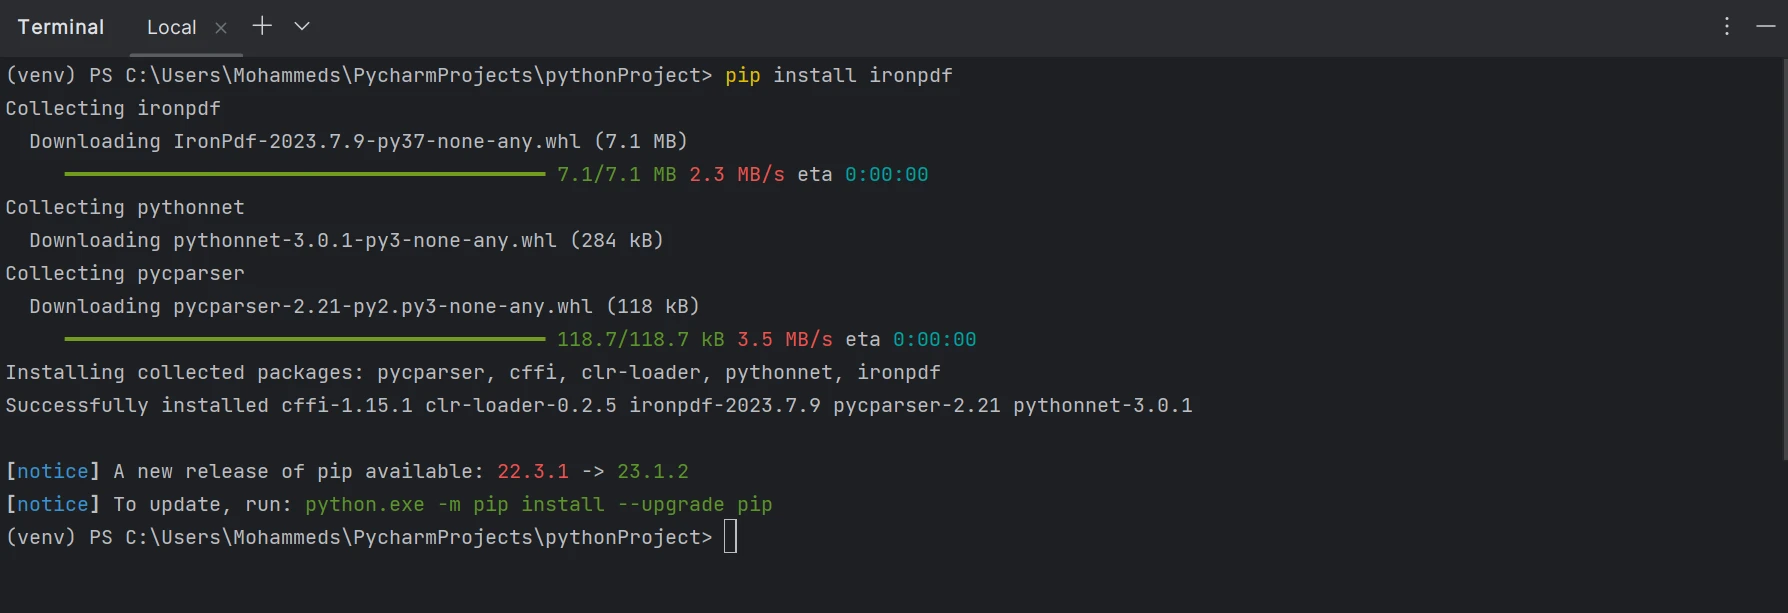Click the 'pip install ironpdf' command text
The width and height of the screenshot is (1788, 613).
839,76
